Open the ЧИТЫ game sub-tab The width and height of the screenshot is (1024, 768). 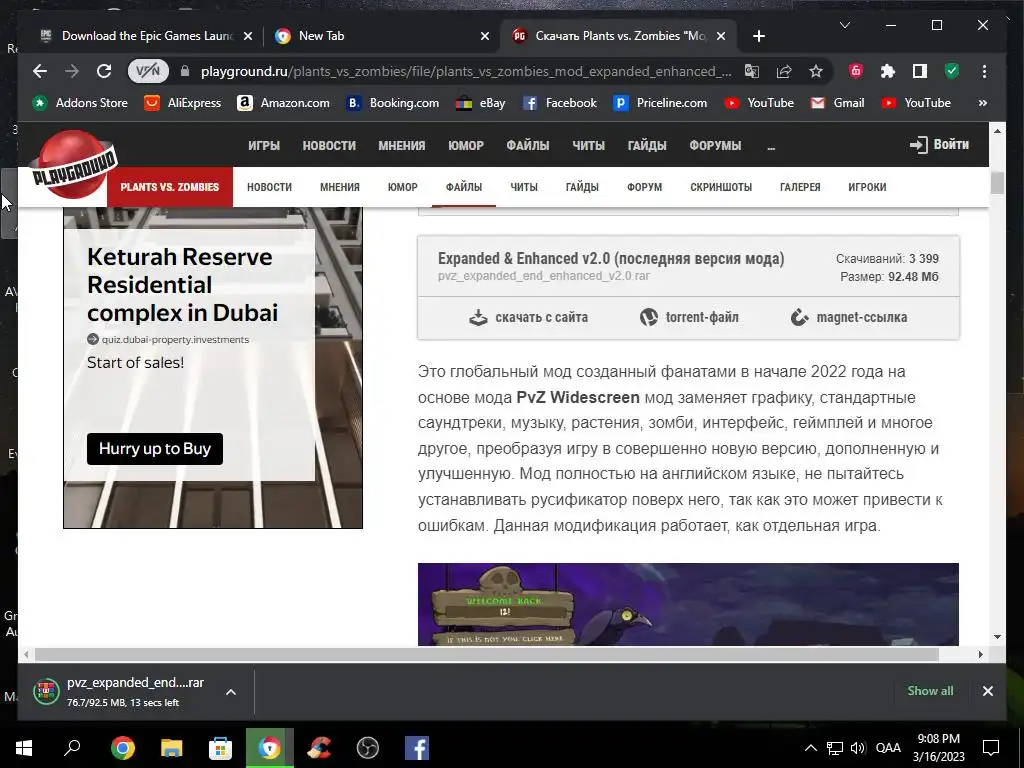pos(524,187)
